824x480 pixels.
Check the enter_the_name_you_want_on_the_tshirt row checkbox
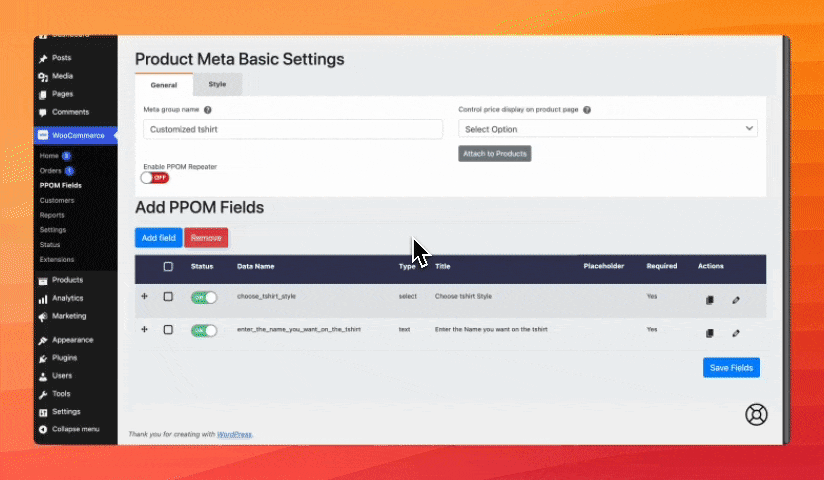pyautogui.click(x=168, y=330)
